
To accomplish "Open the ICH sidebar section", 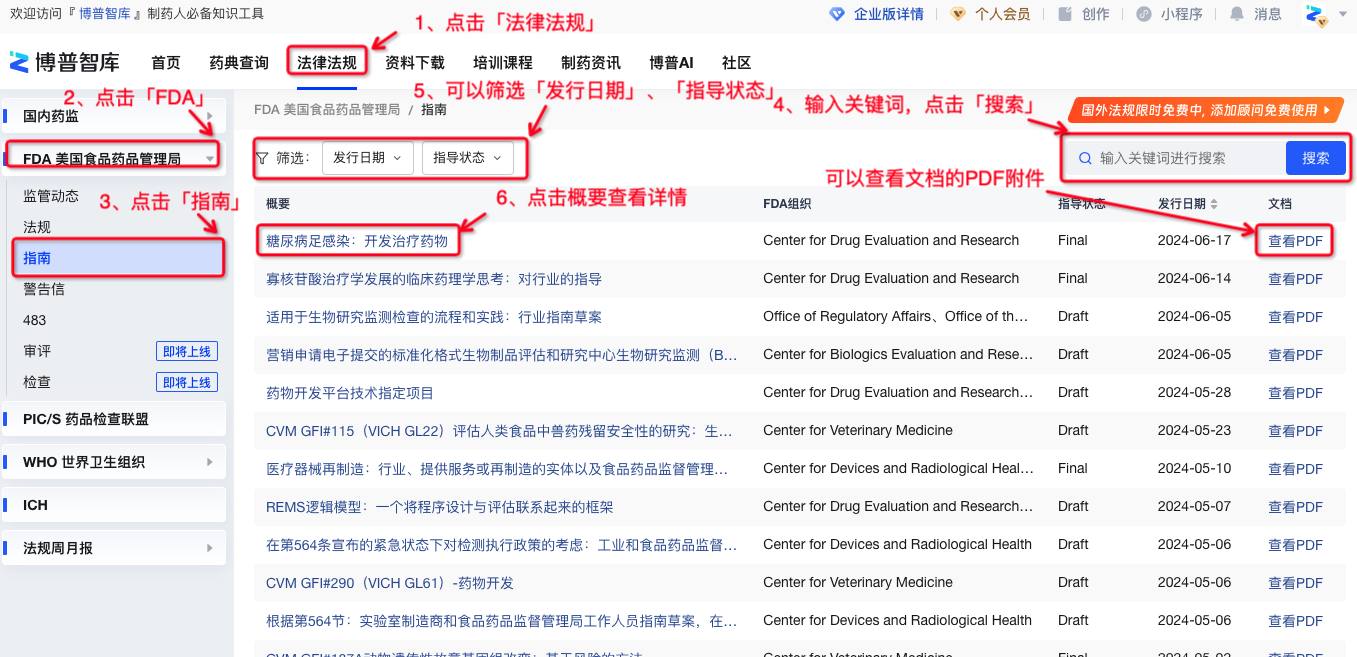I will 113,505.
